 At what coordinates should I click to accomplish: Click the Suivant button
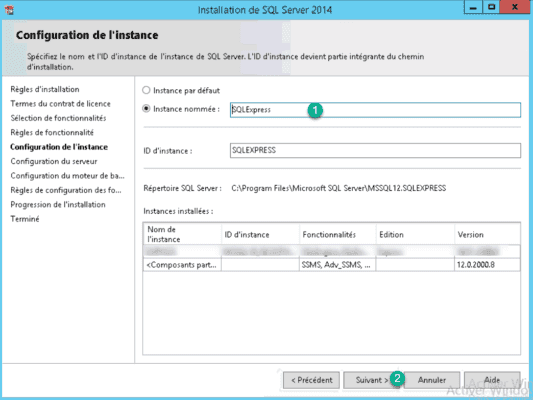click(x=372, y=380)
